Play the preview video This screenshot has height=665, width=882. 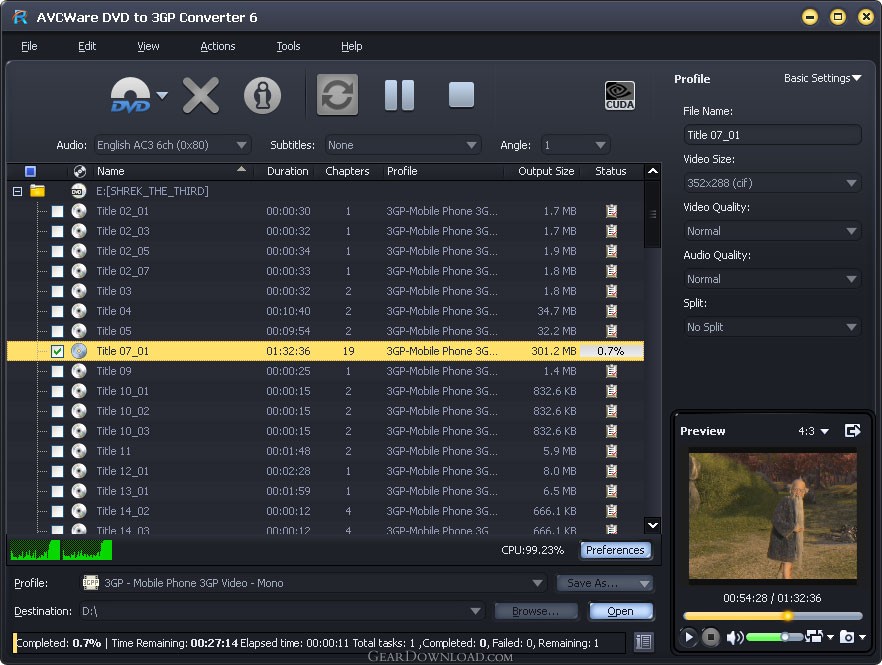[688, 637]
